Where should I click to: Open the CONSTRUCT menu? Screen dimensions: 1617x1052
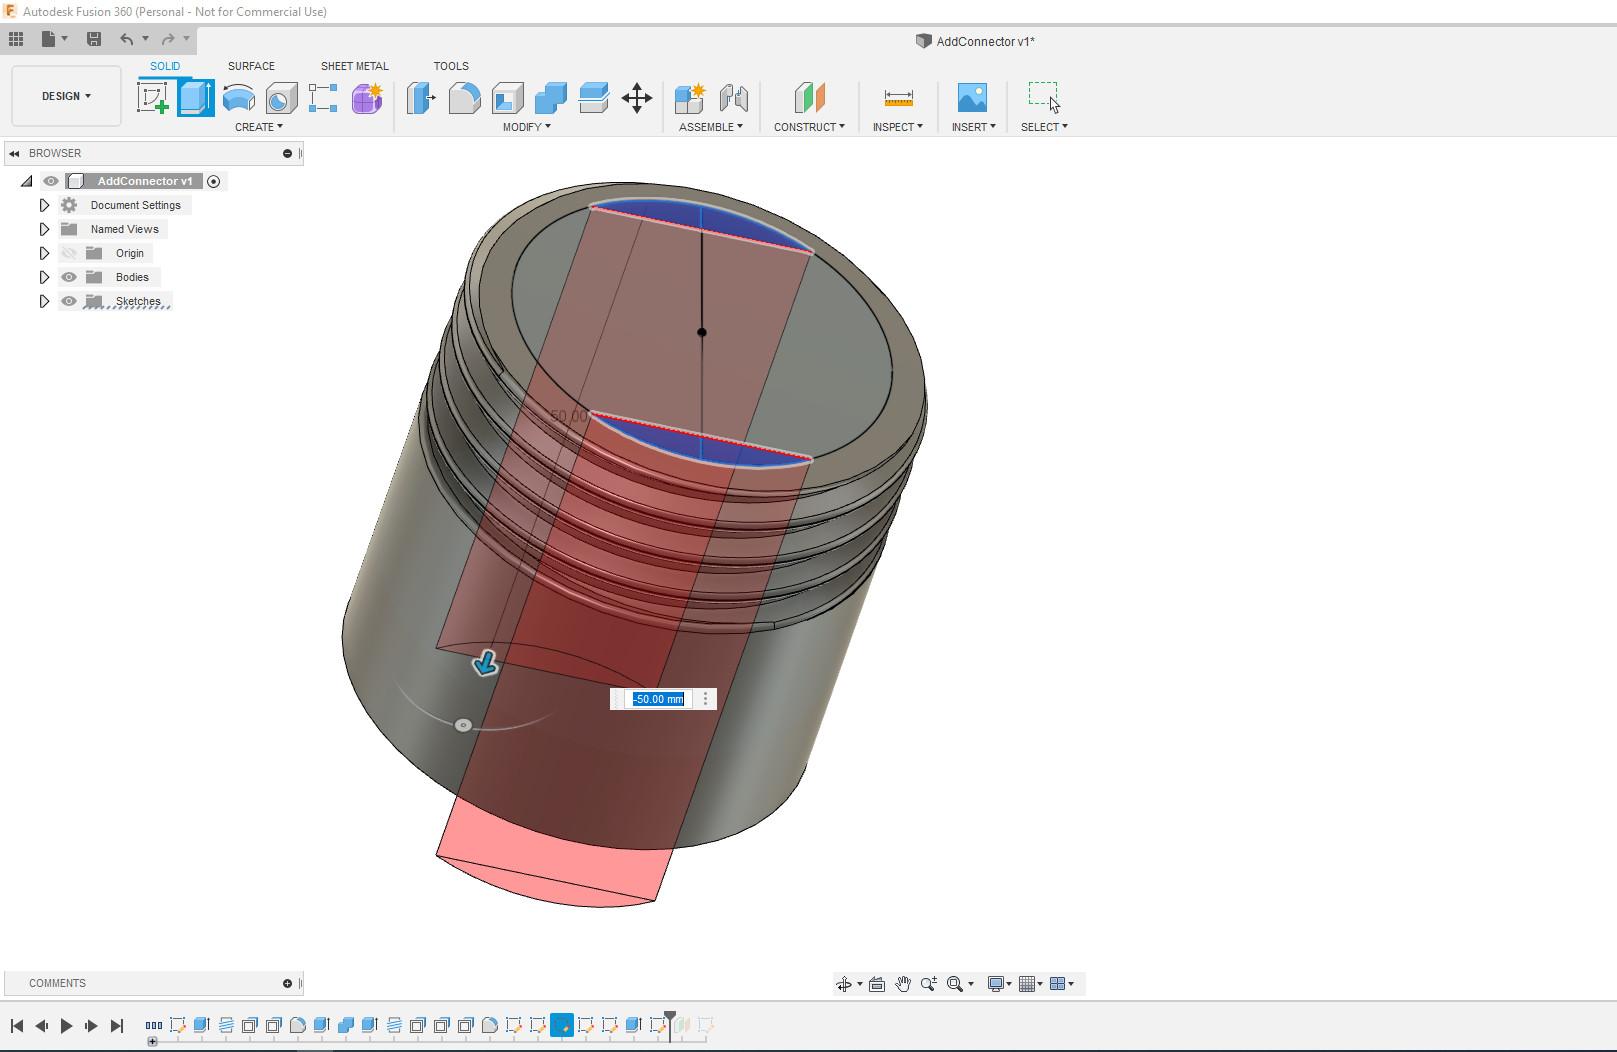click(x=808, y=127)
